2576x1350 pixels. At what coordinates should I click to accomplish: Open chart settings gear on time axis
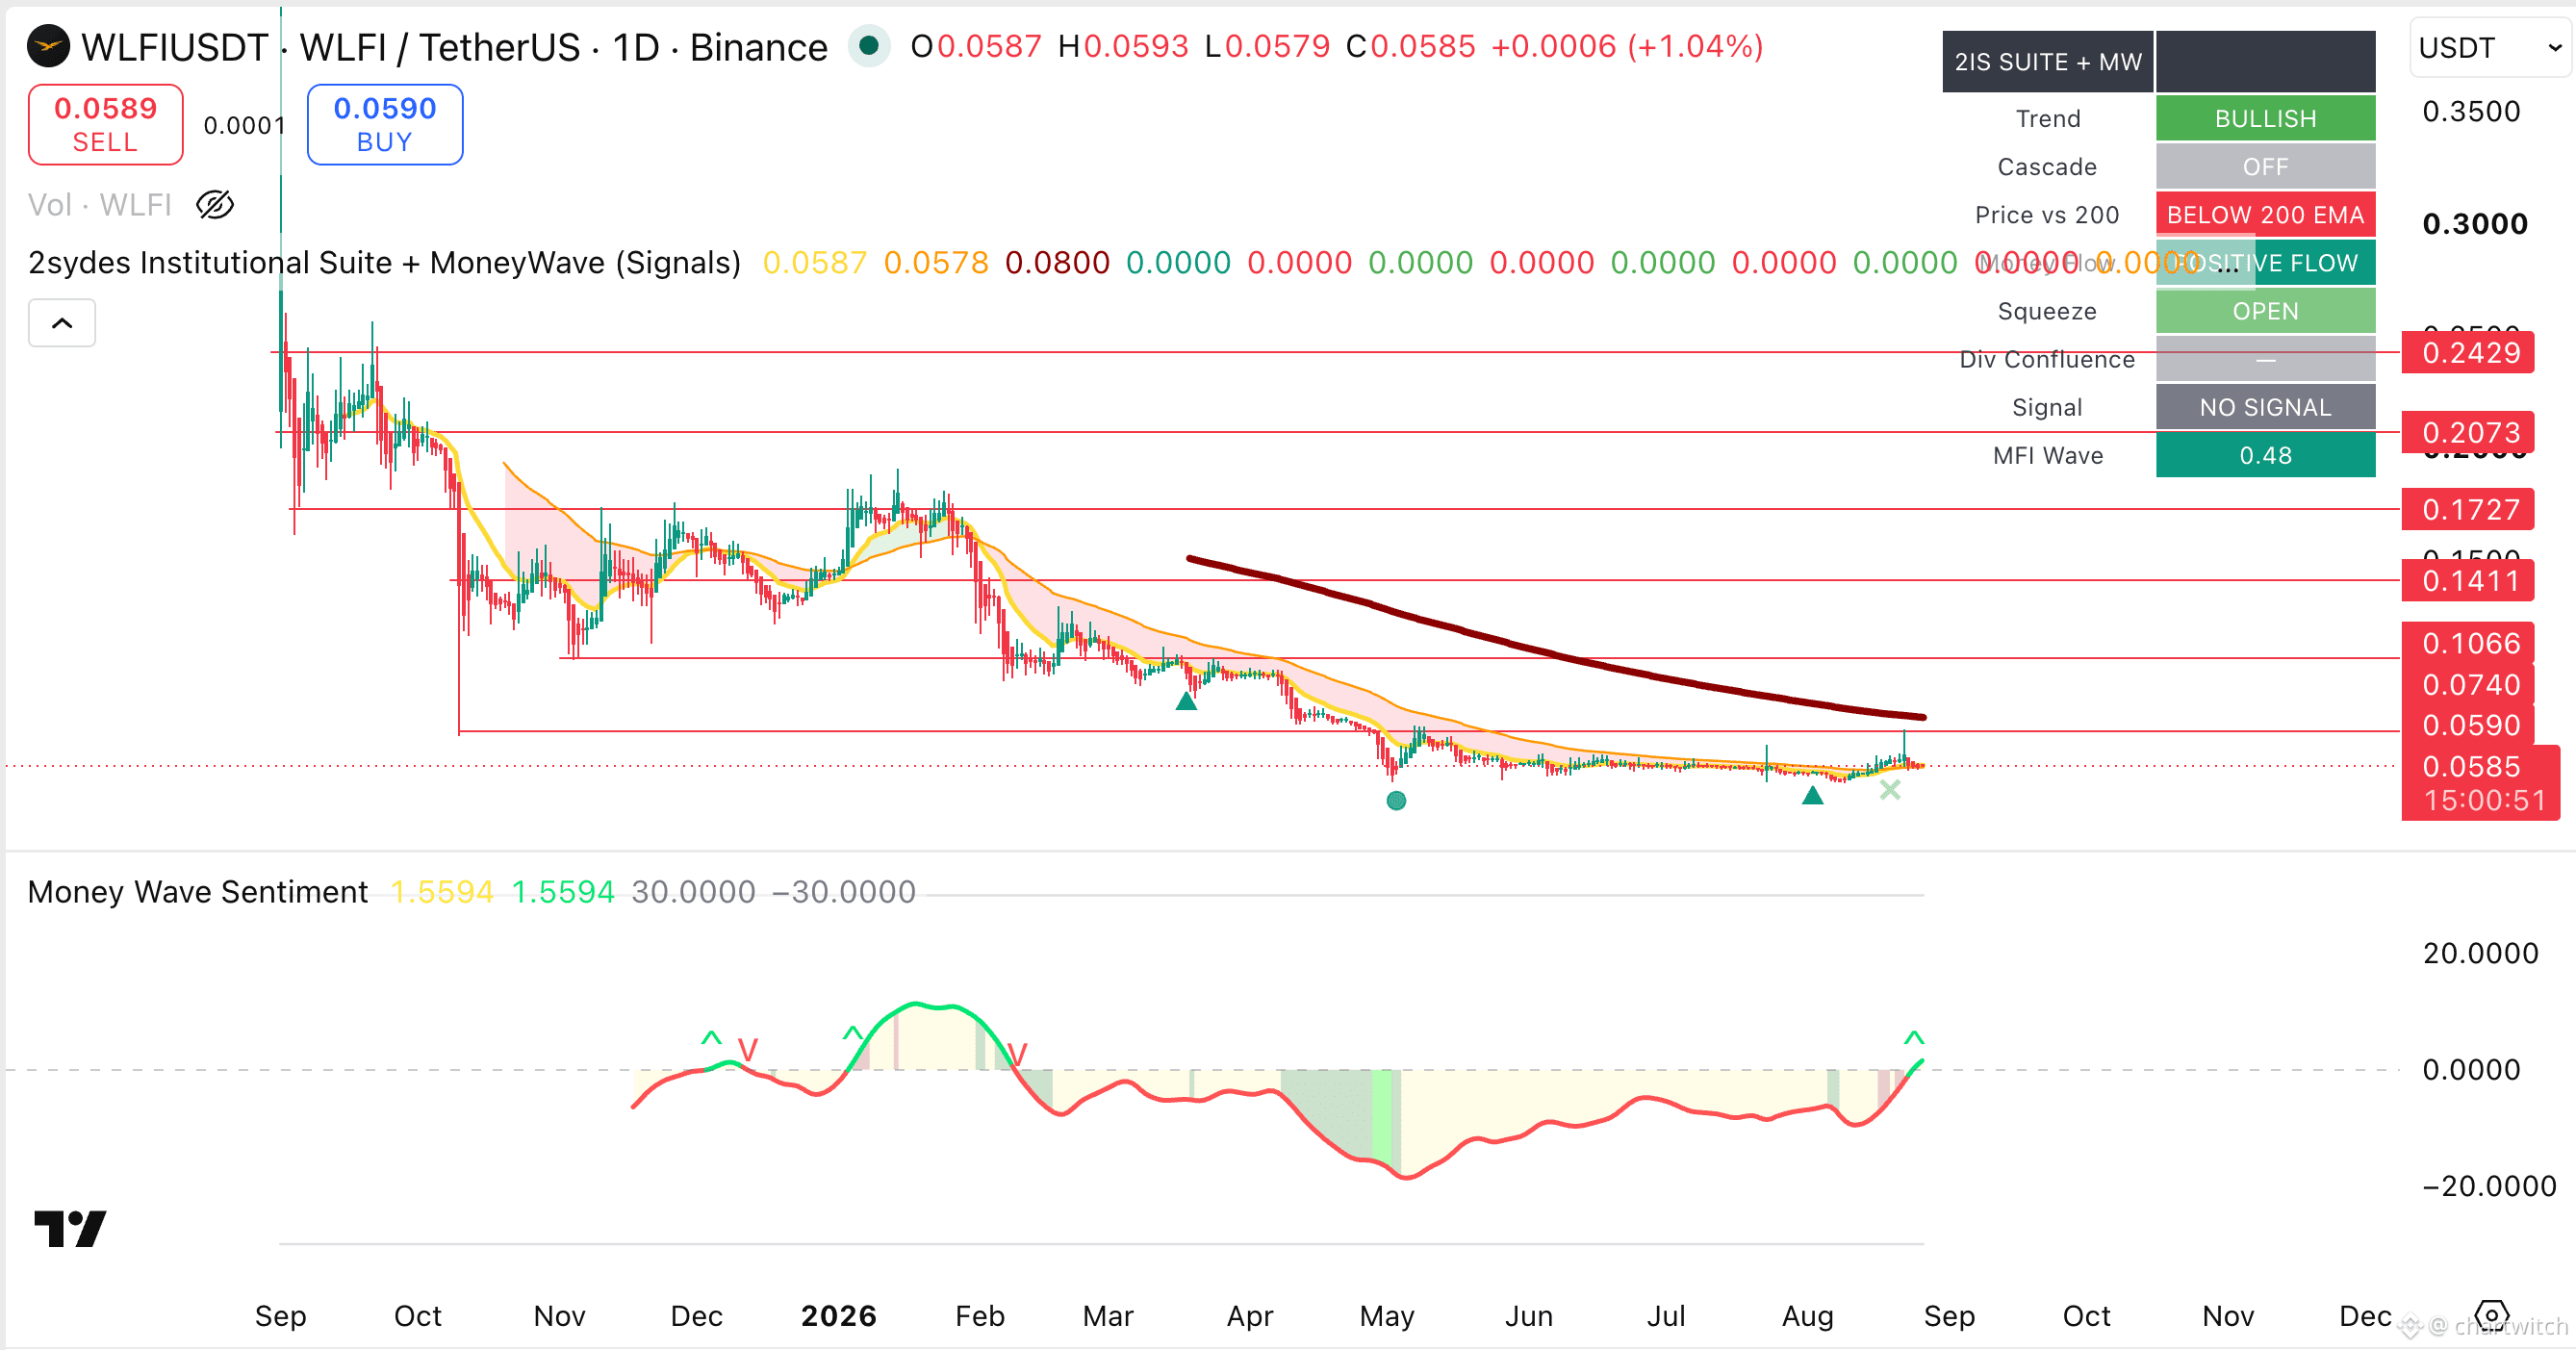[x=2491, y=1314]
